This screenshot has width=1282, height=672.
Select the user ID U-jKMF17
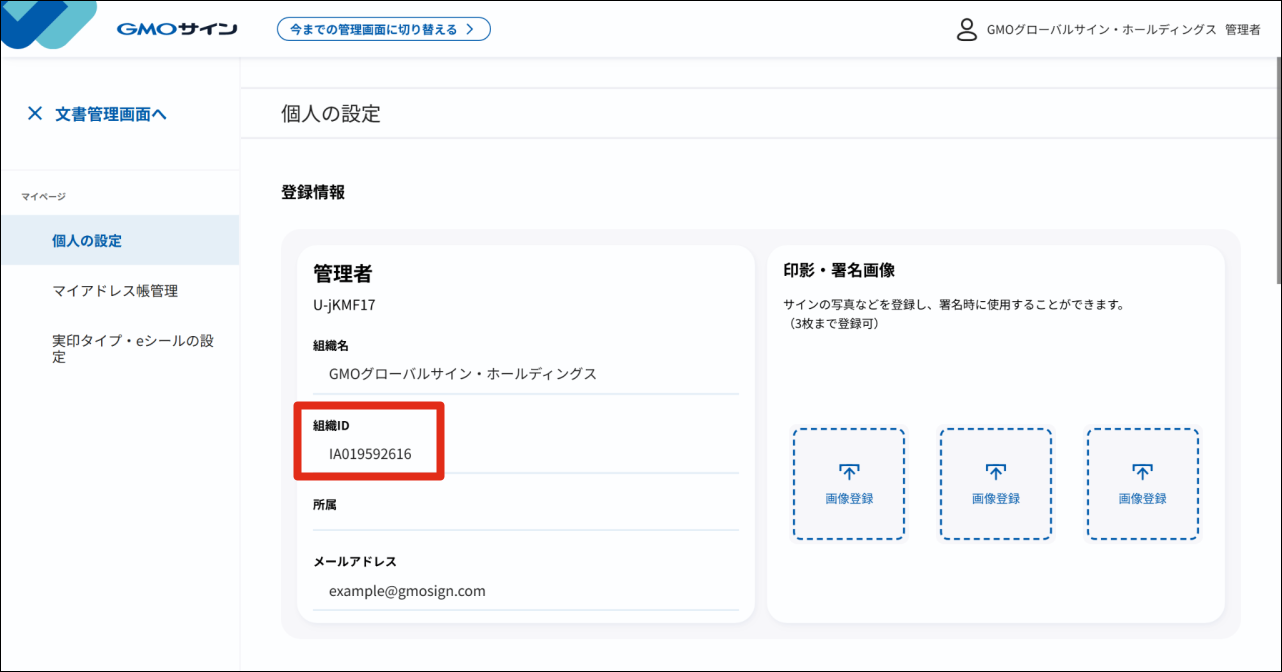tap(344, 305)
